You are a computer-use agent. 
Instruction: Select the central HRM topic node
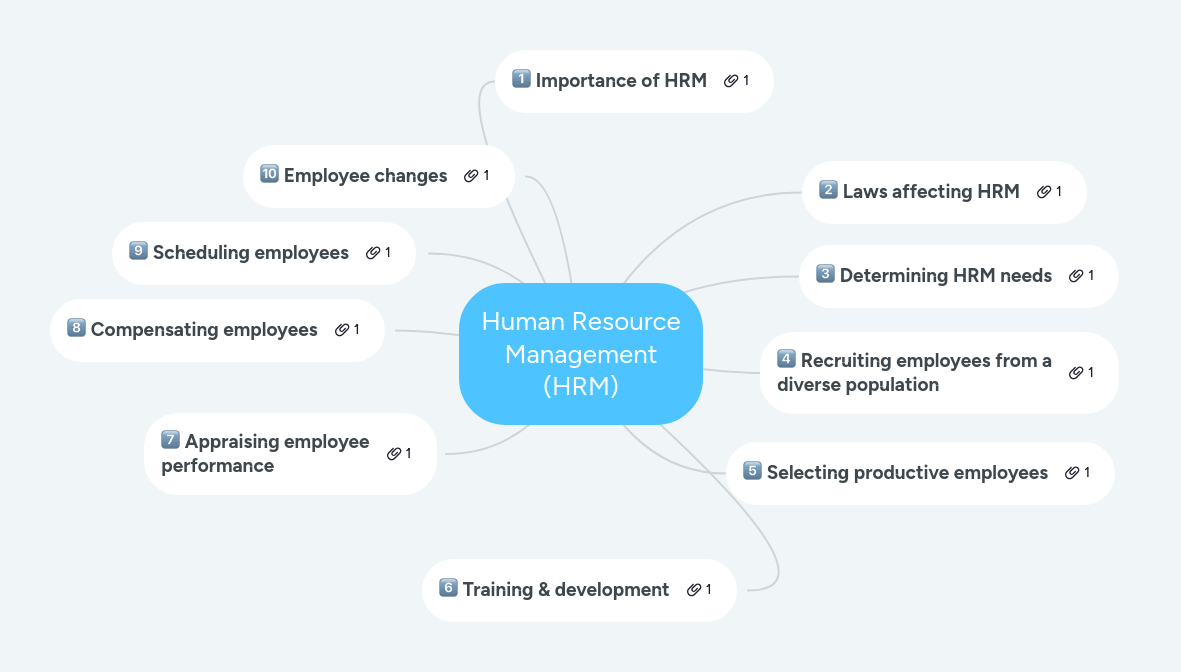(581, 354)
